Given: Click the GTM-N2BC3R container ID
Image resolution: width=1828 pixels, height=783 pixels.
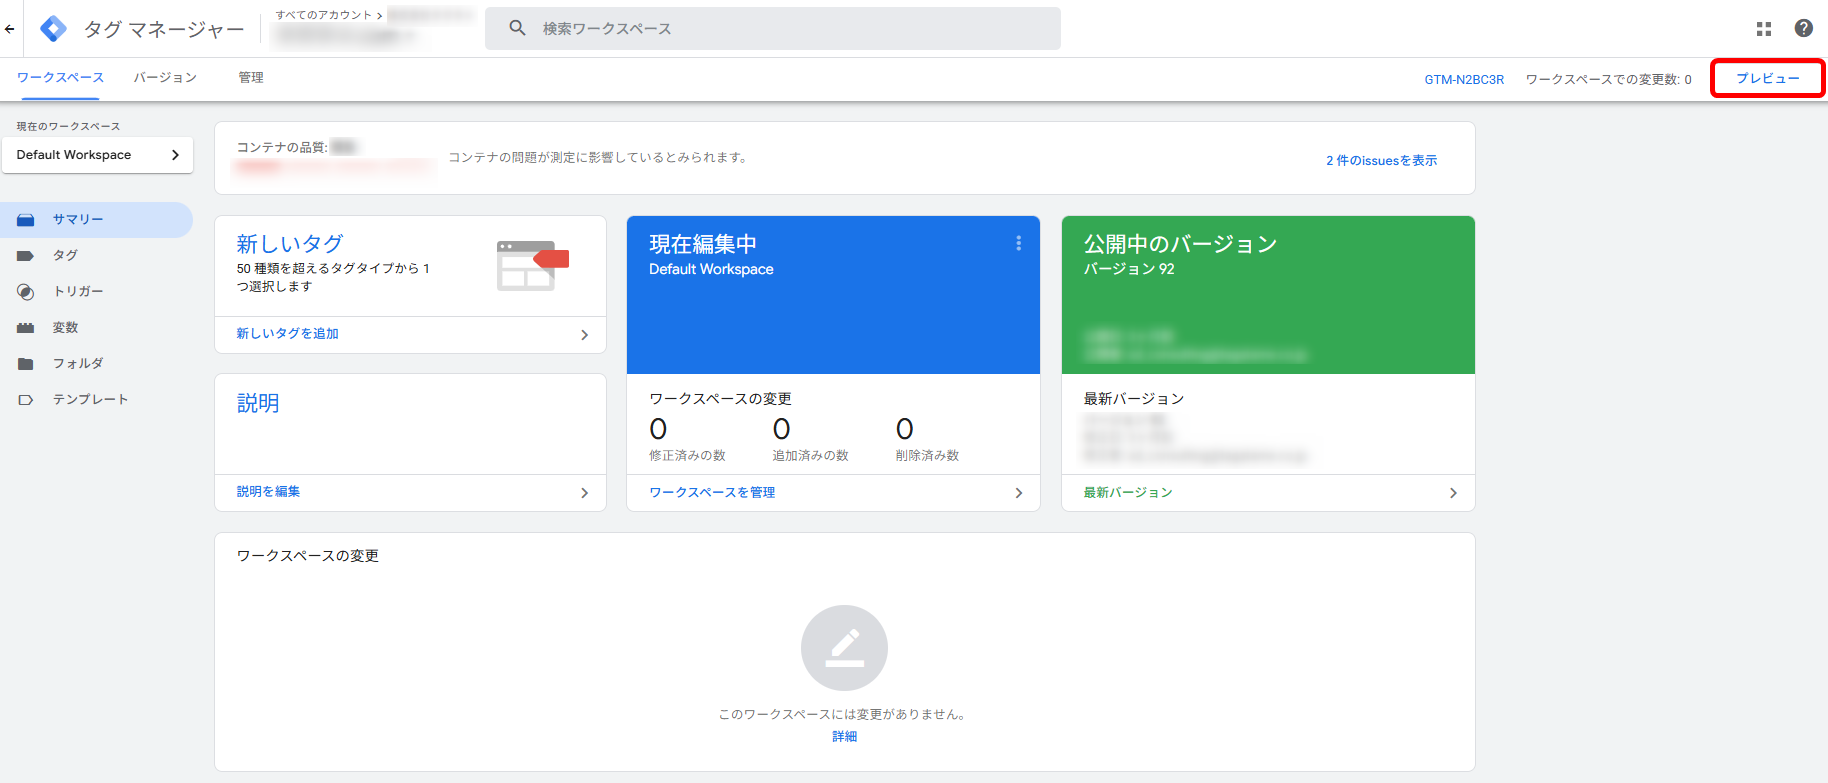Looking at the screenshot, I should 1464,80.
